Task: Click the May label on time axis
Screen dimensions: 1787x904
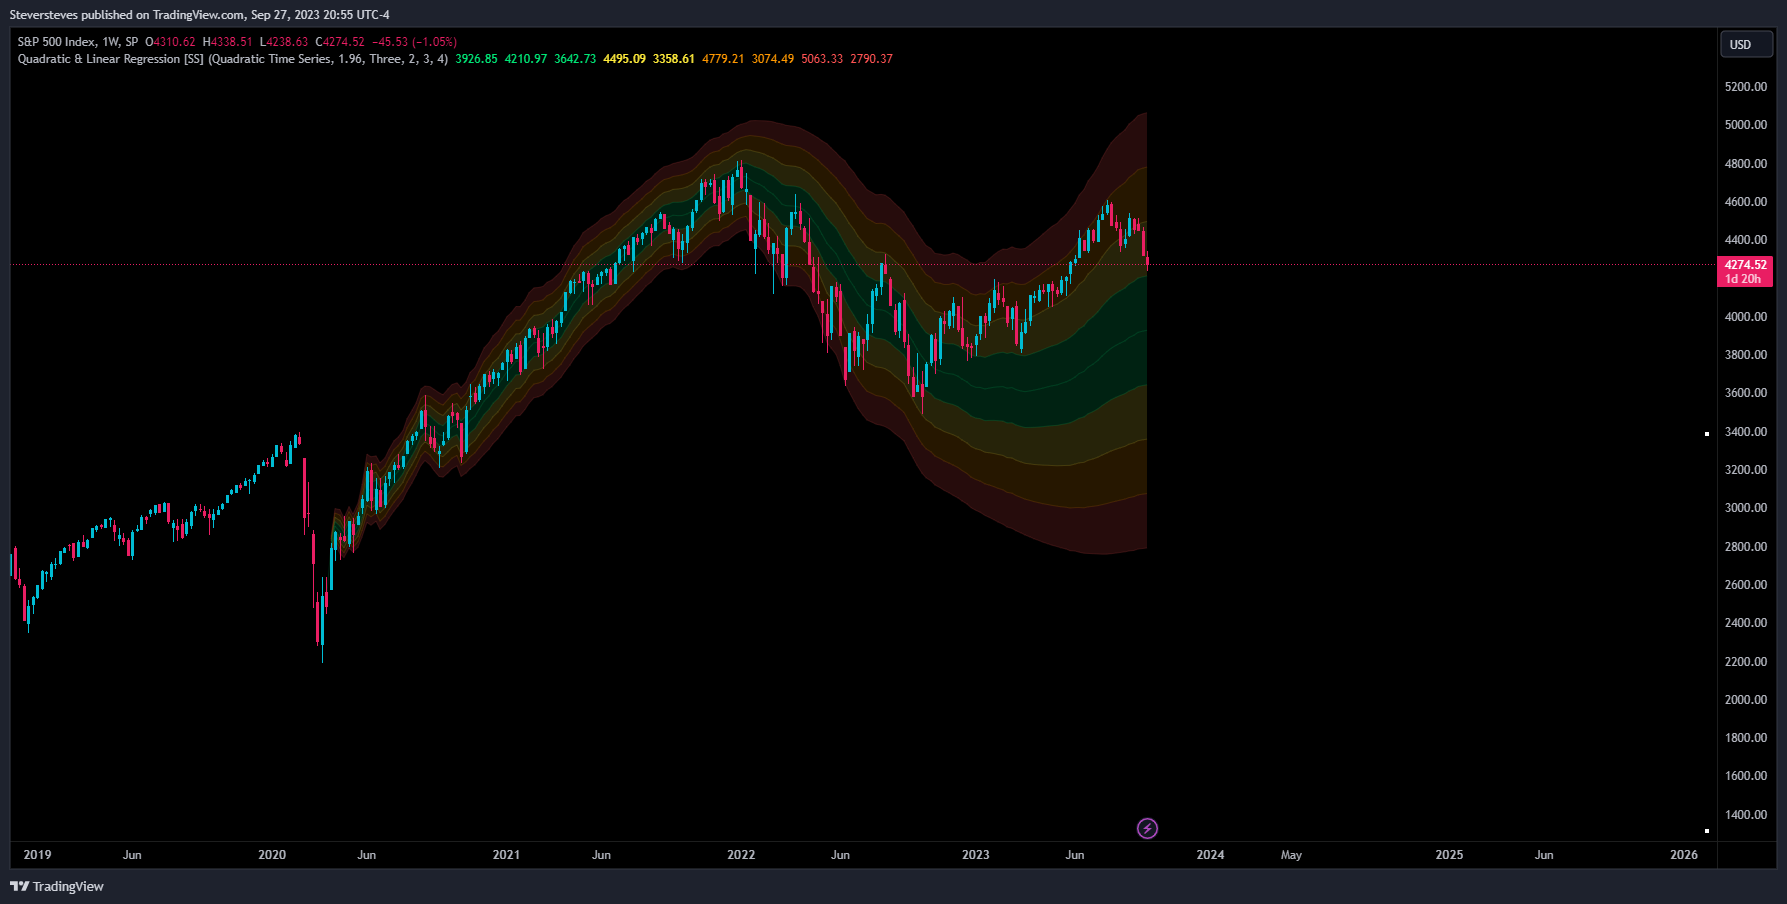Action: click(x=1291, y=855)
